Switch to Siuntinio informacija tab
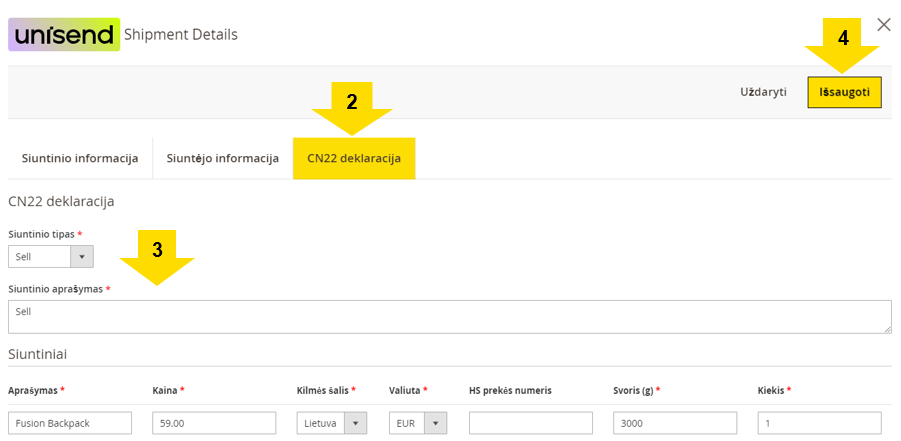 tap(80, 159)
